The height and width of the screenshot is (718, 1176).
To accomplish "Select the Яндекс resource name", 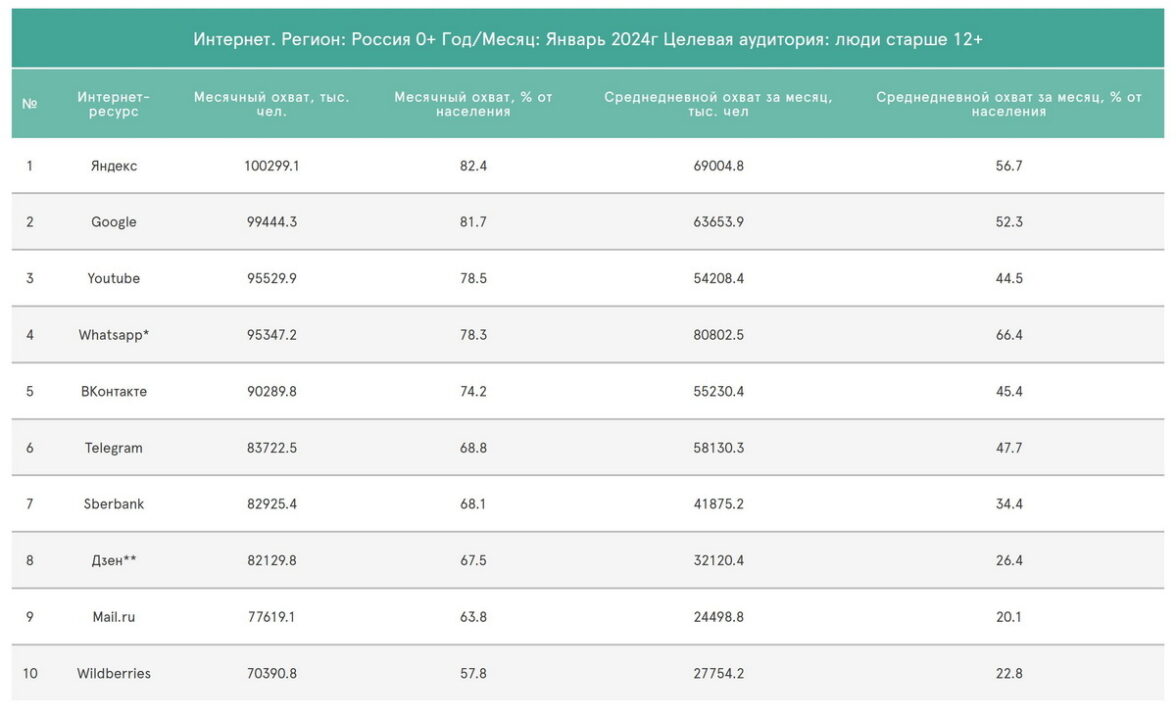I will 114,166.
